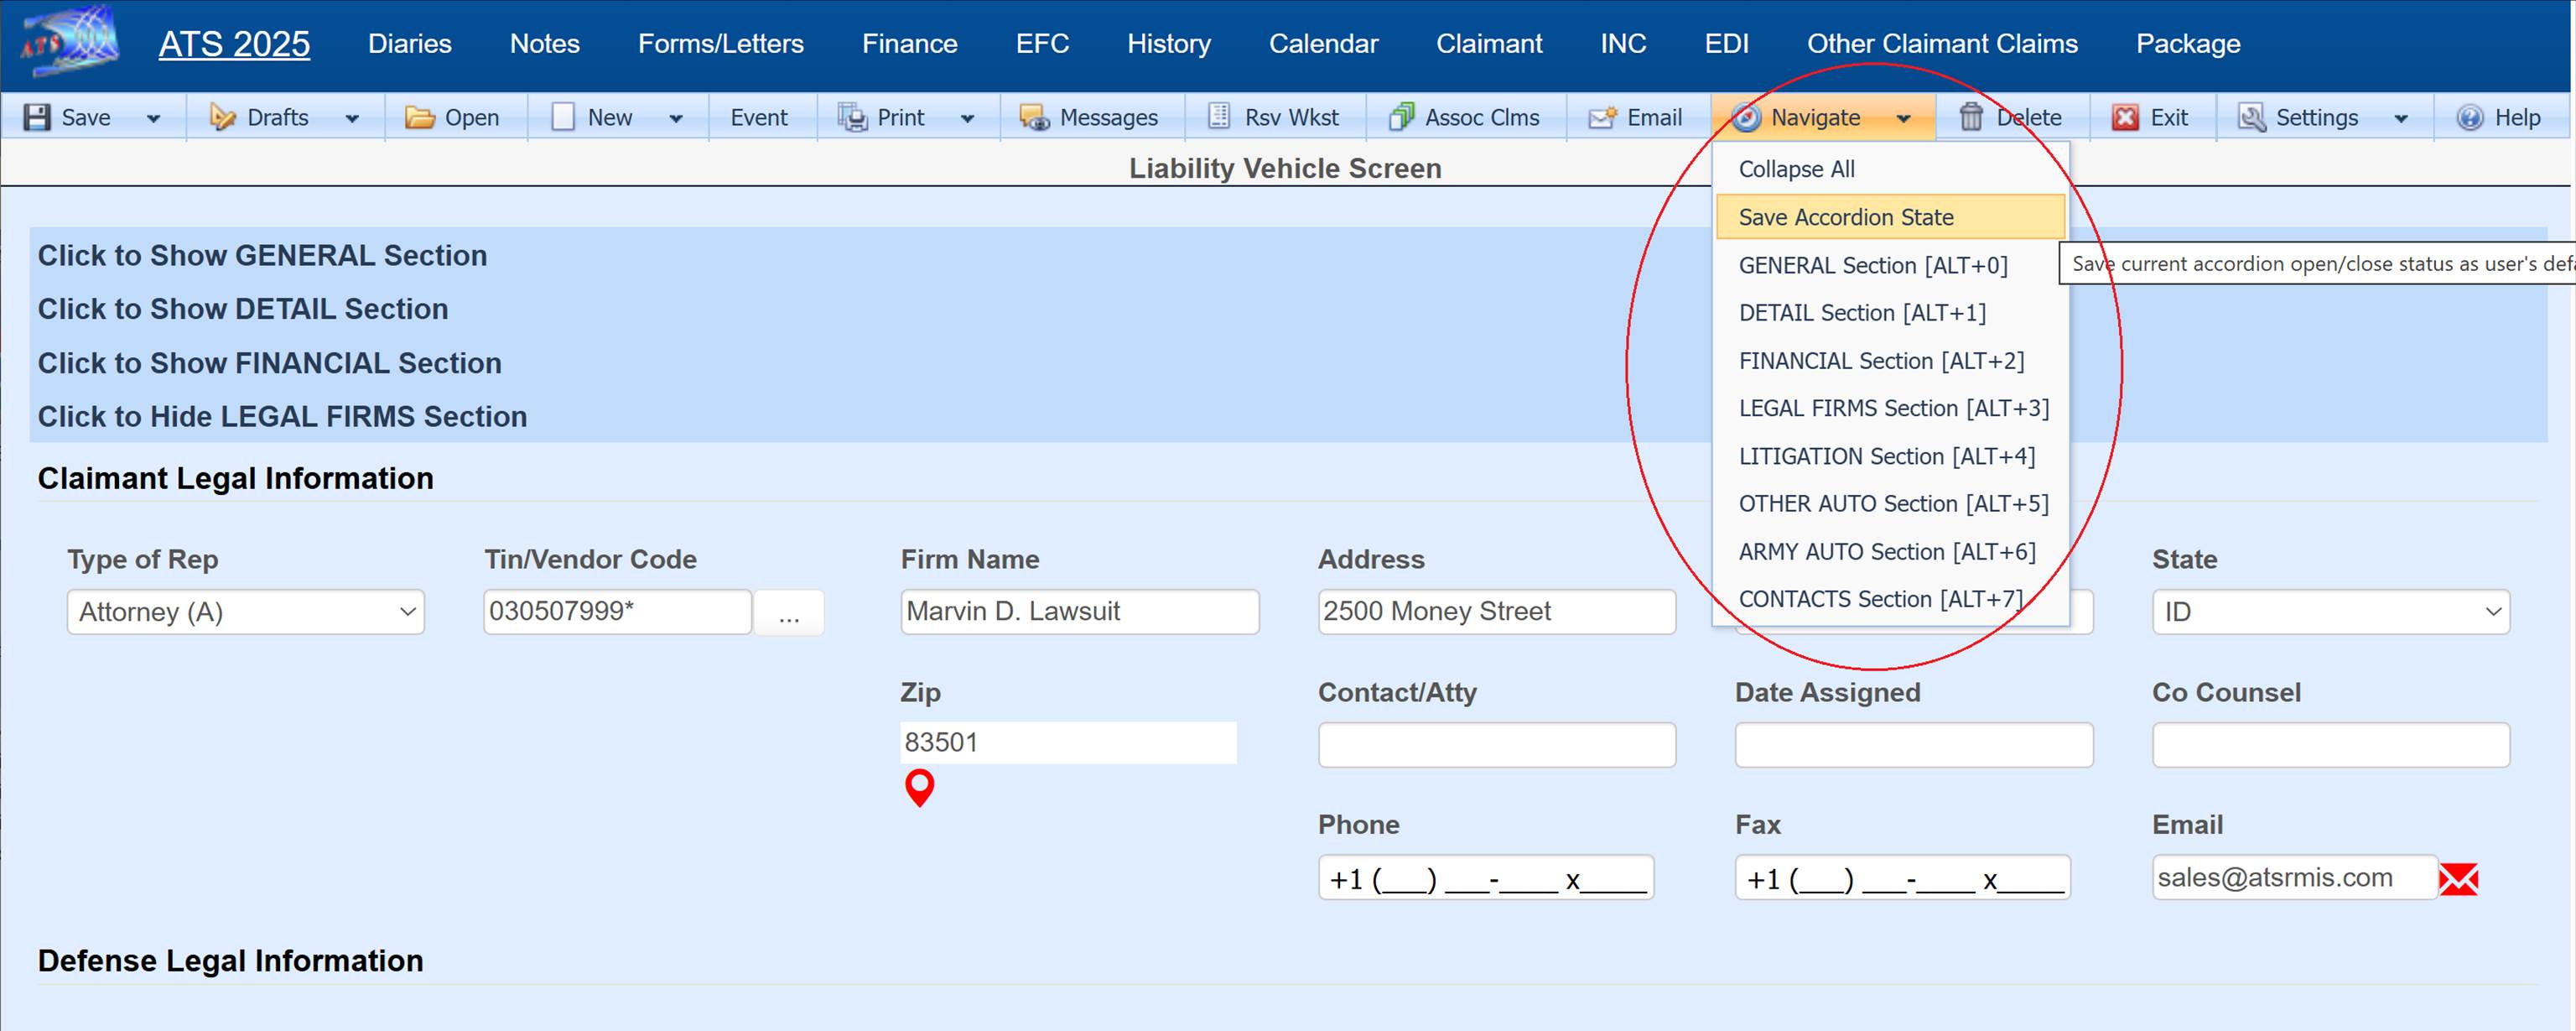
Task: Click the Save floppy disk icon
Action: [37, 117]
